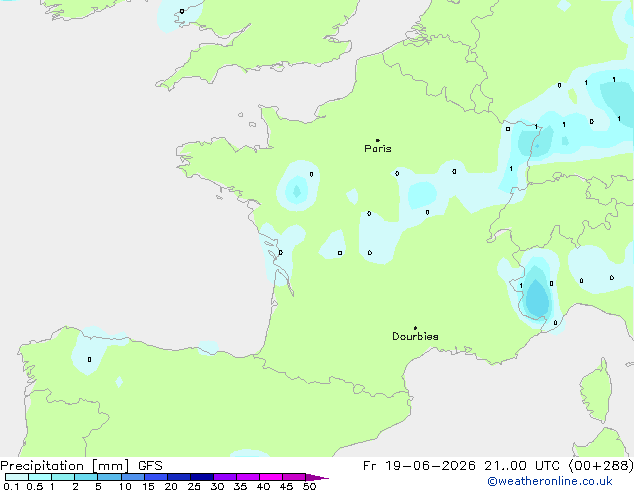The image size is (634, 490).
Task: Select legend swatch between 5 and 10
Action: (109, 477)
